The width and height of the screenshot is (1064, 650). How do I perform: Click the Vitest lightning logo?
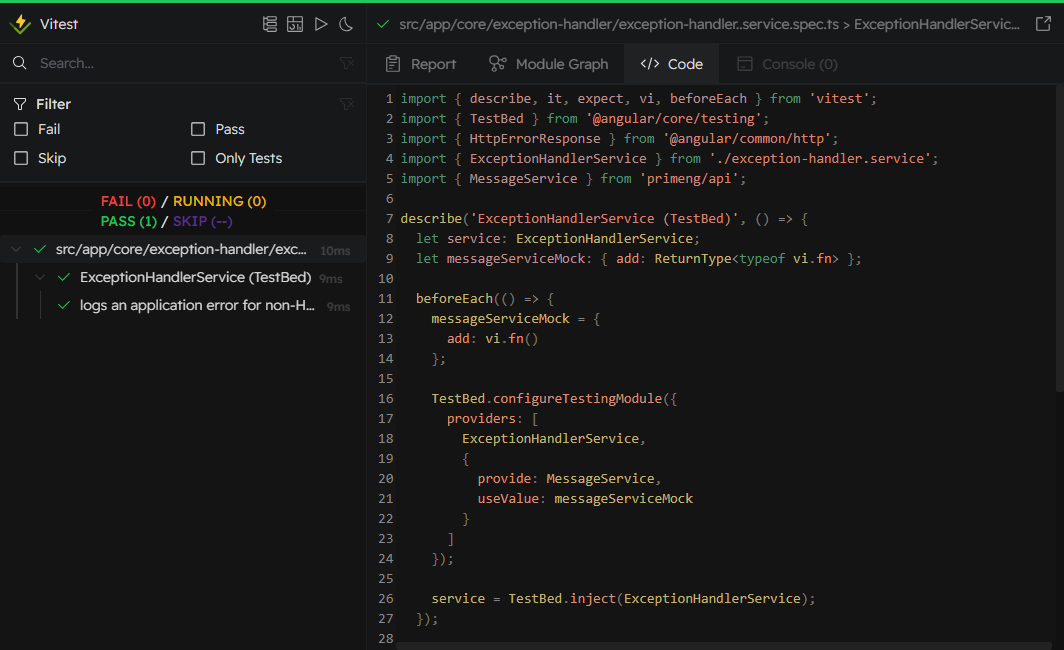pyautogui.click(x=20, y=24)
